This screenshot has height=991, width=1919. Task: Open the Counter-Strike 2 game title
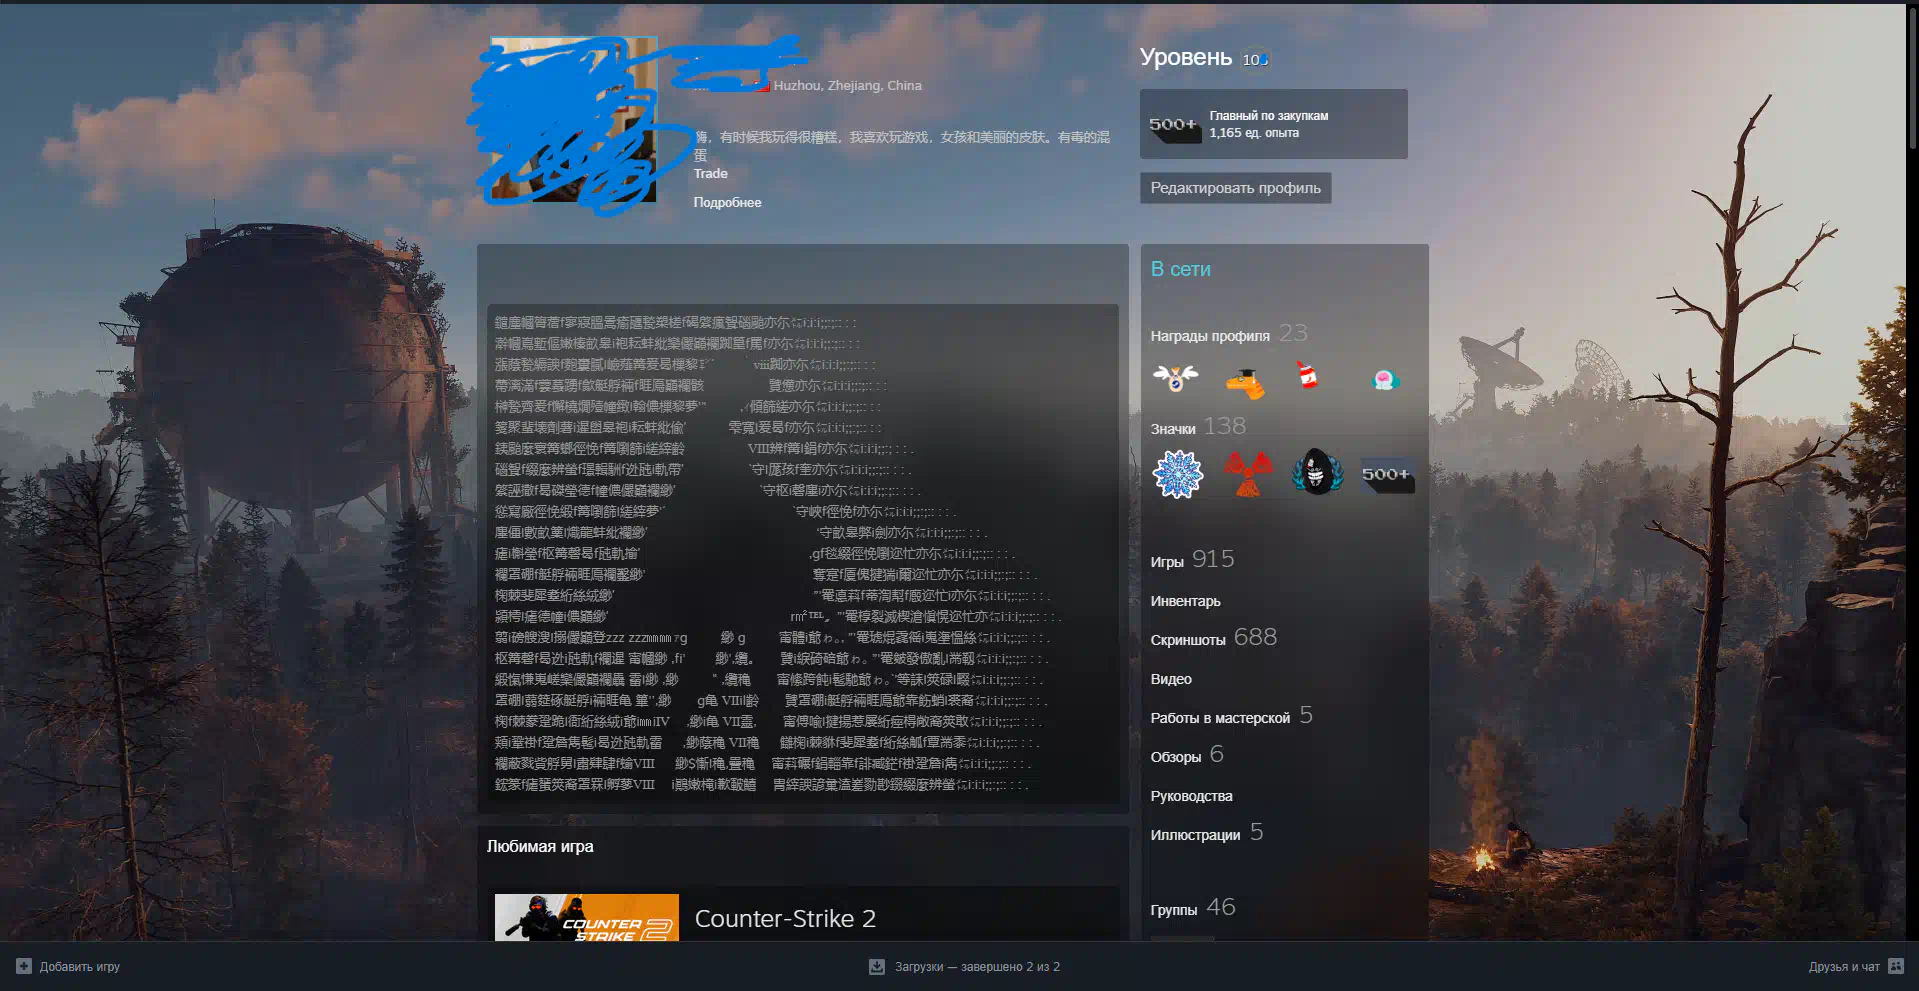(x=785, y=918)
